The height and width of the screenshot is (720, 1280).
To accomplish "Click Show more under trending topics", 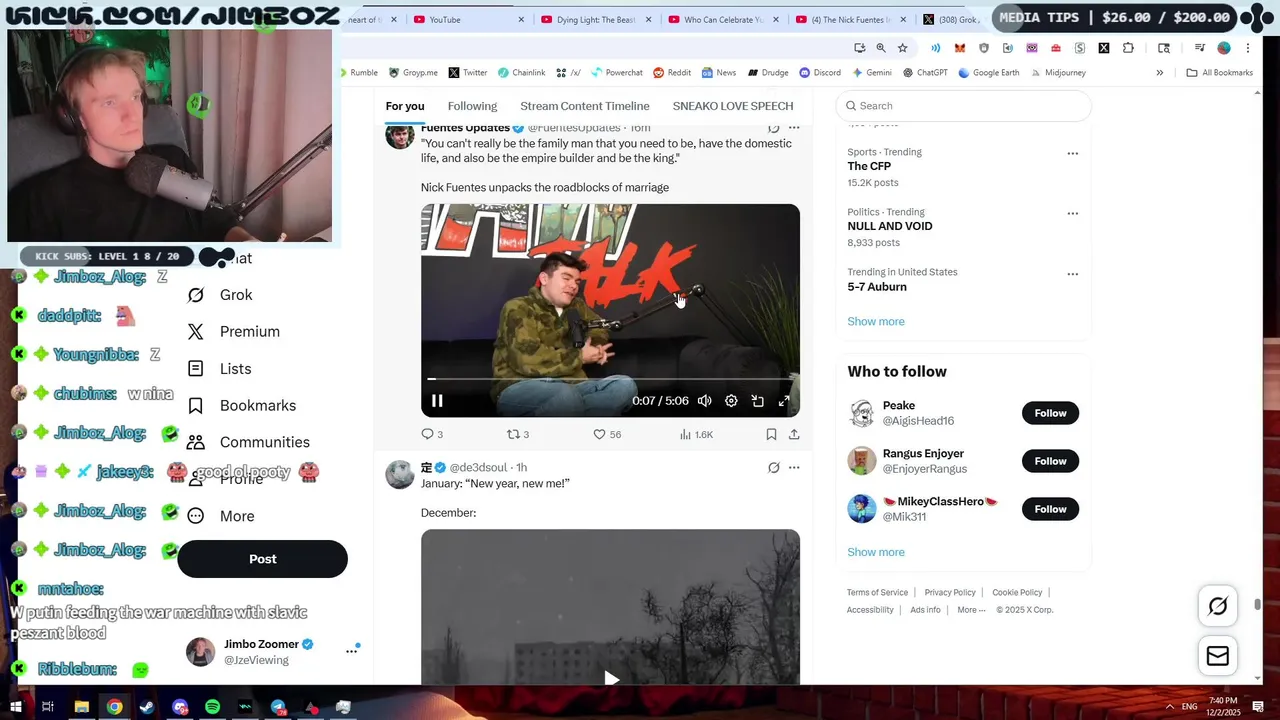I will coord(876,321).
